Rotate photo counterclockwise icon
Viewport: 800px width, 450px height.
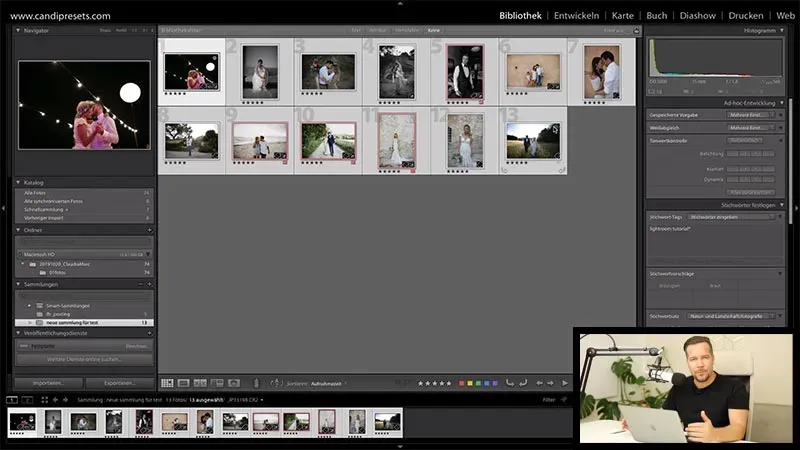click(x=509, y=383)
